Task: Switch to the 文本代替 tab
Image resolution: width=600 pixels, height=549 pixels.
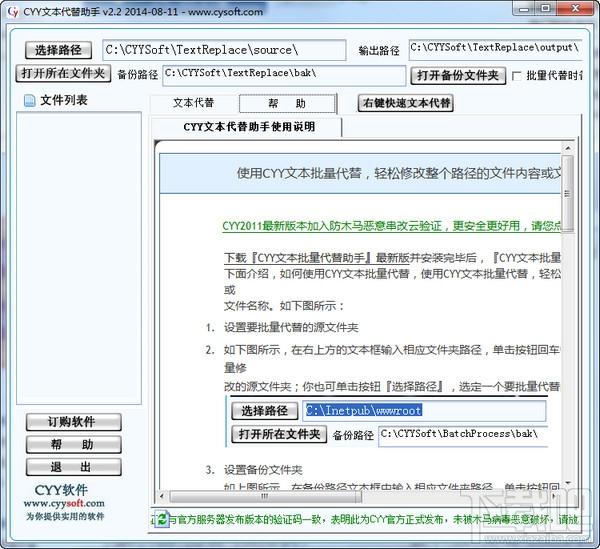Action: [193, 103]
